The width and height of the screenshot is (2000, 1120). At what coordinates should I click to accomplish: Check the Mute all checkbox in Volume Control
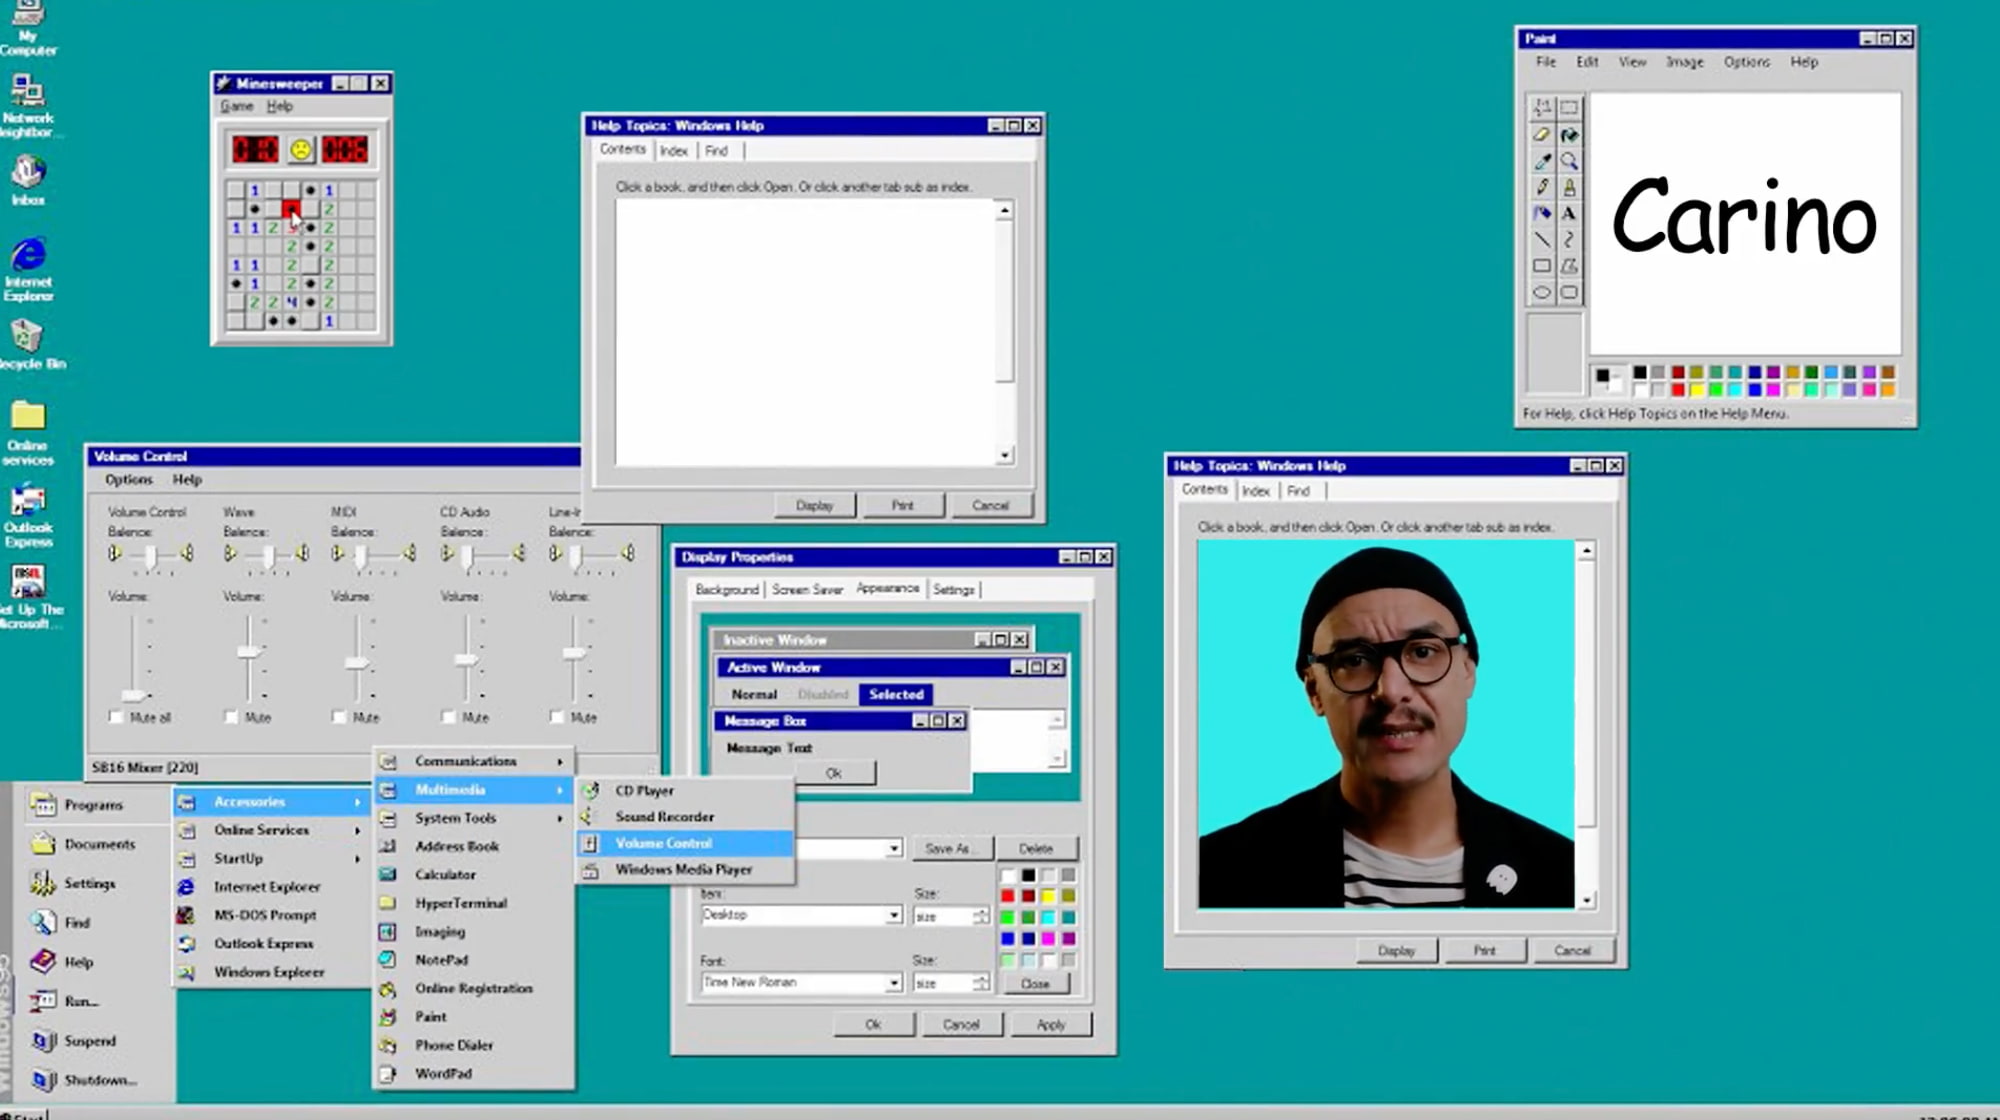point(116,717)
